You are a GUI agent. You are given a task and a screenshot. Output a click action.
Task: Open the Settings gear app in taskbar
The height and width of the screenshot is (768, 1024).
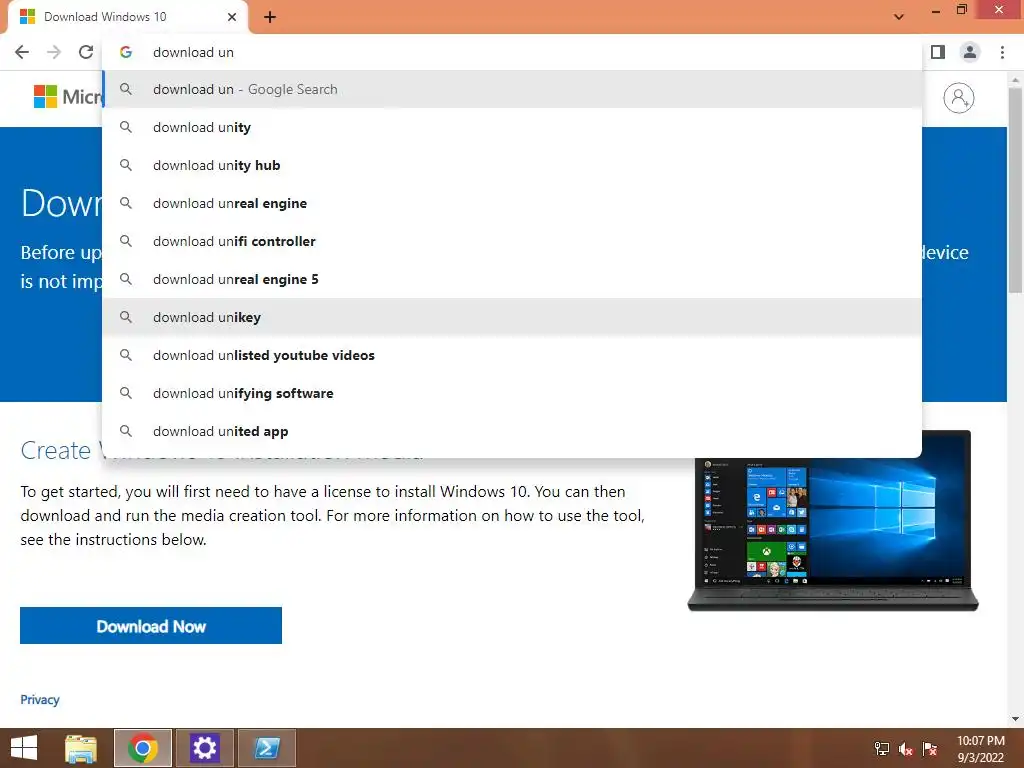[204, 748]
